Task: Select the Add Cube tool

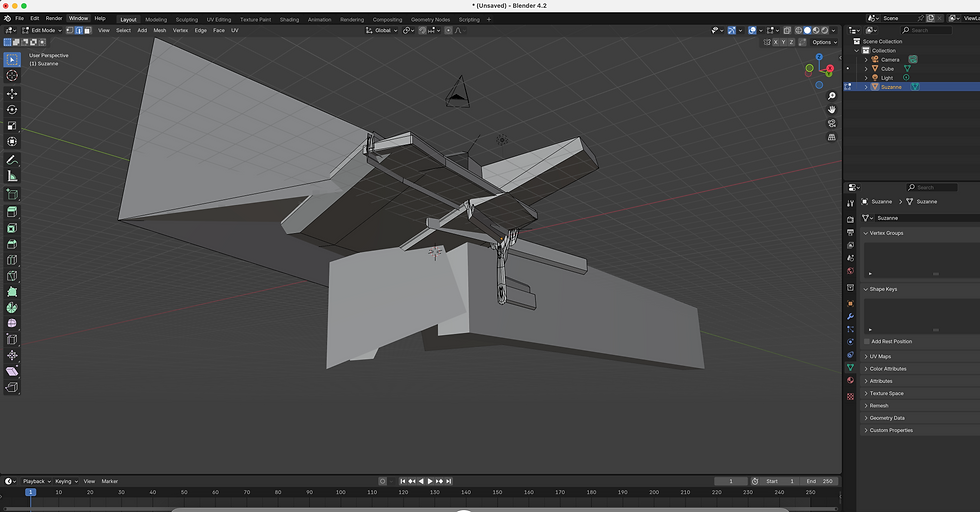Action: pos(12,194)
